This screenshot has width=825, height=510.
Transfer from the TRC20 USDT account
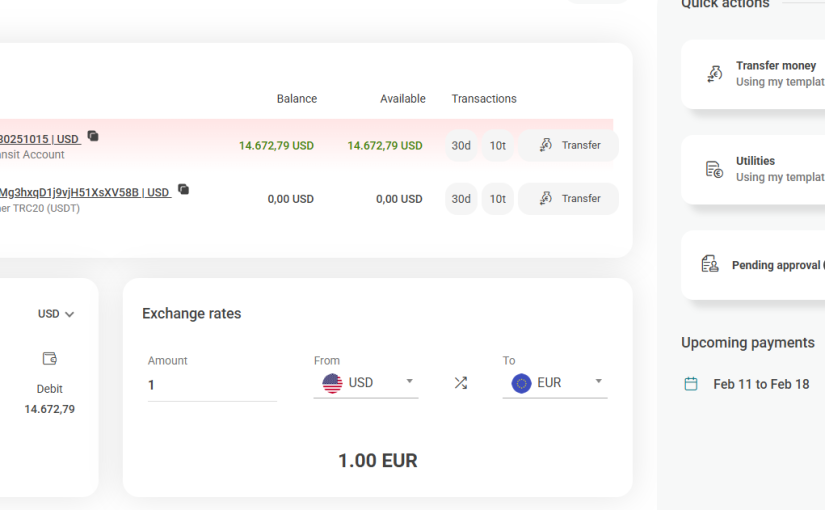tap(568, 198)
